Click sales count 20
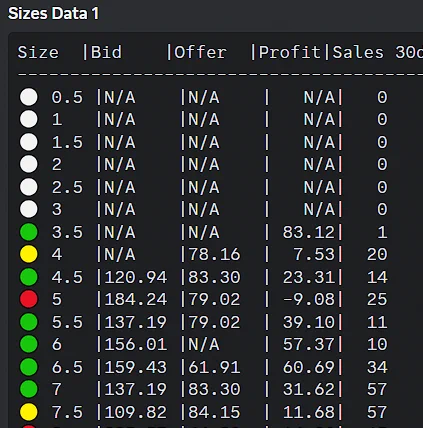 pos(377,255)
